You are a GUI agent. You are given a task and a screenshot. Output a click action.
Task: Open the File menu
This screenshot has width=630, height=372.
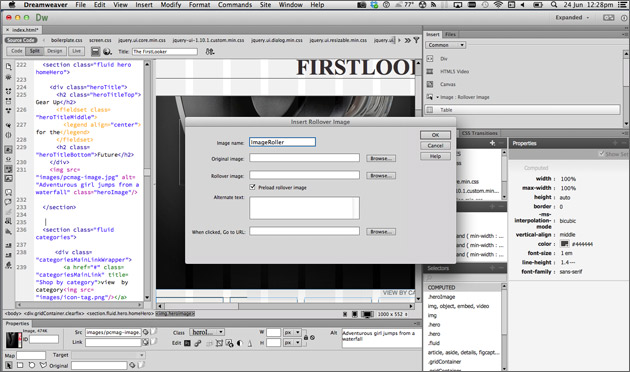[x=80, y=5]
